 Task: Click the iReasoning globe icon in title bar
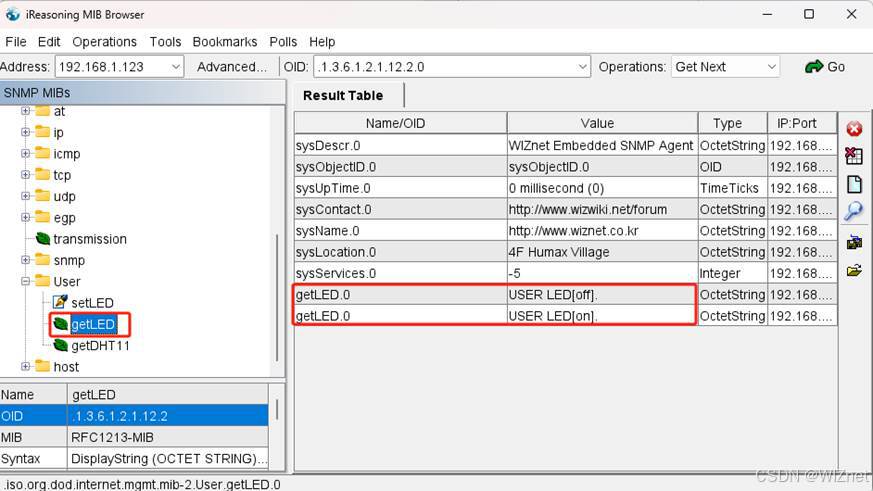[x=12, y=14]
